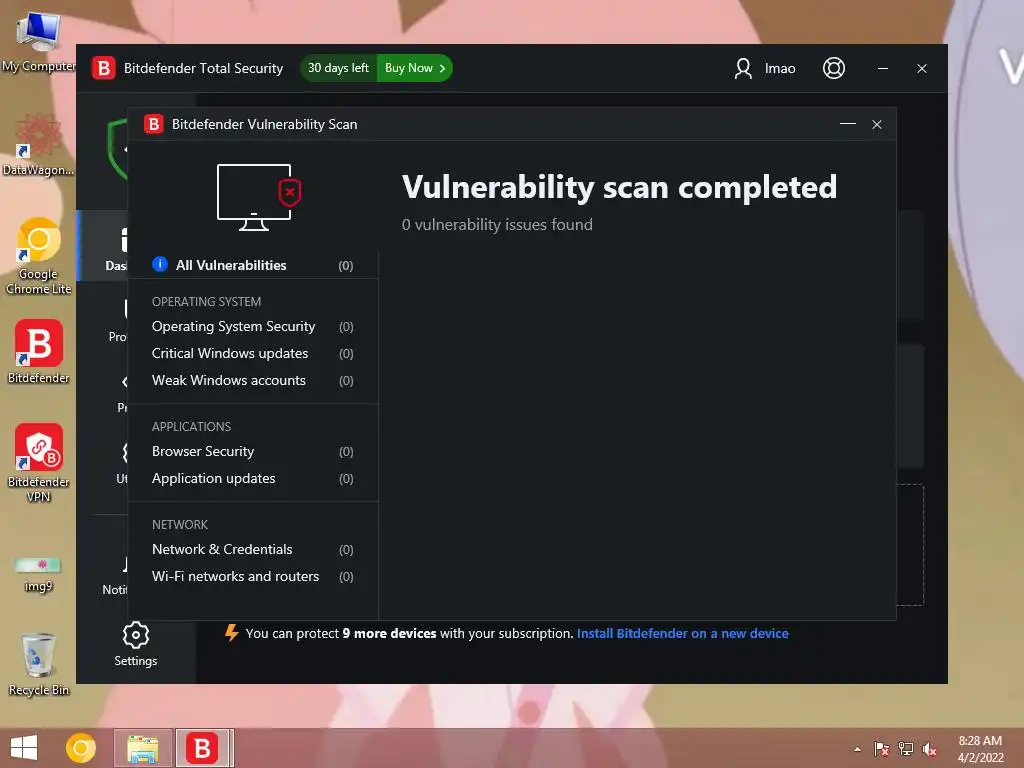Click the OPERATING SYSTEM section header
The image size is (1024, 768).
tap(206, 302)
